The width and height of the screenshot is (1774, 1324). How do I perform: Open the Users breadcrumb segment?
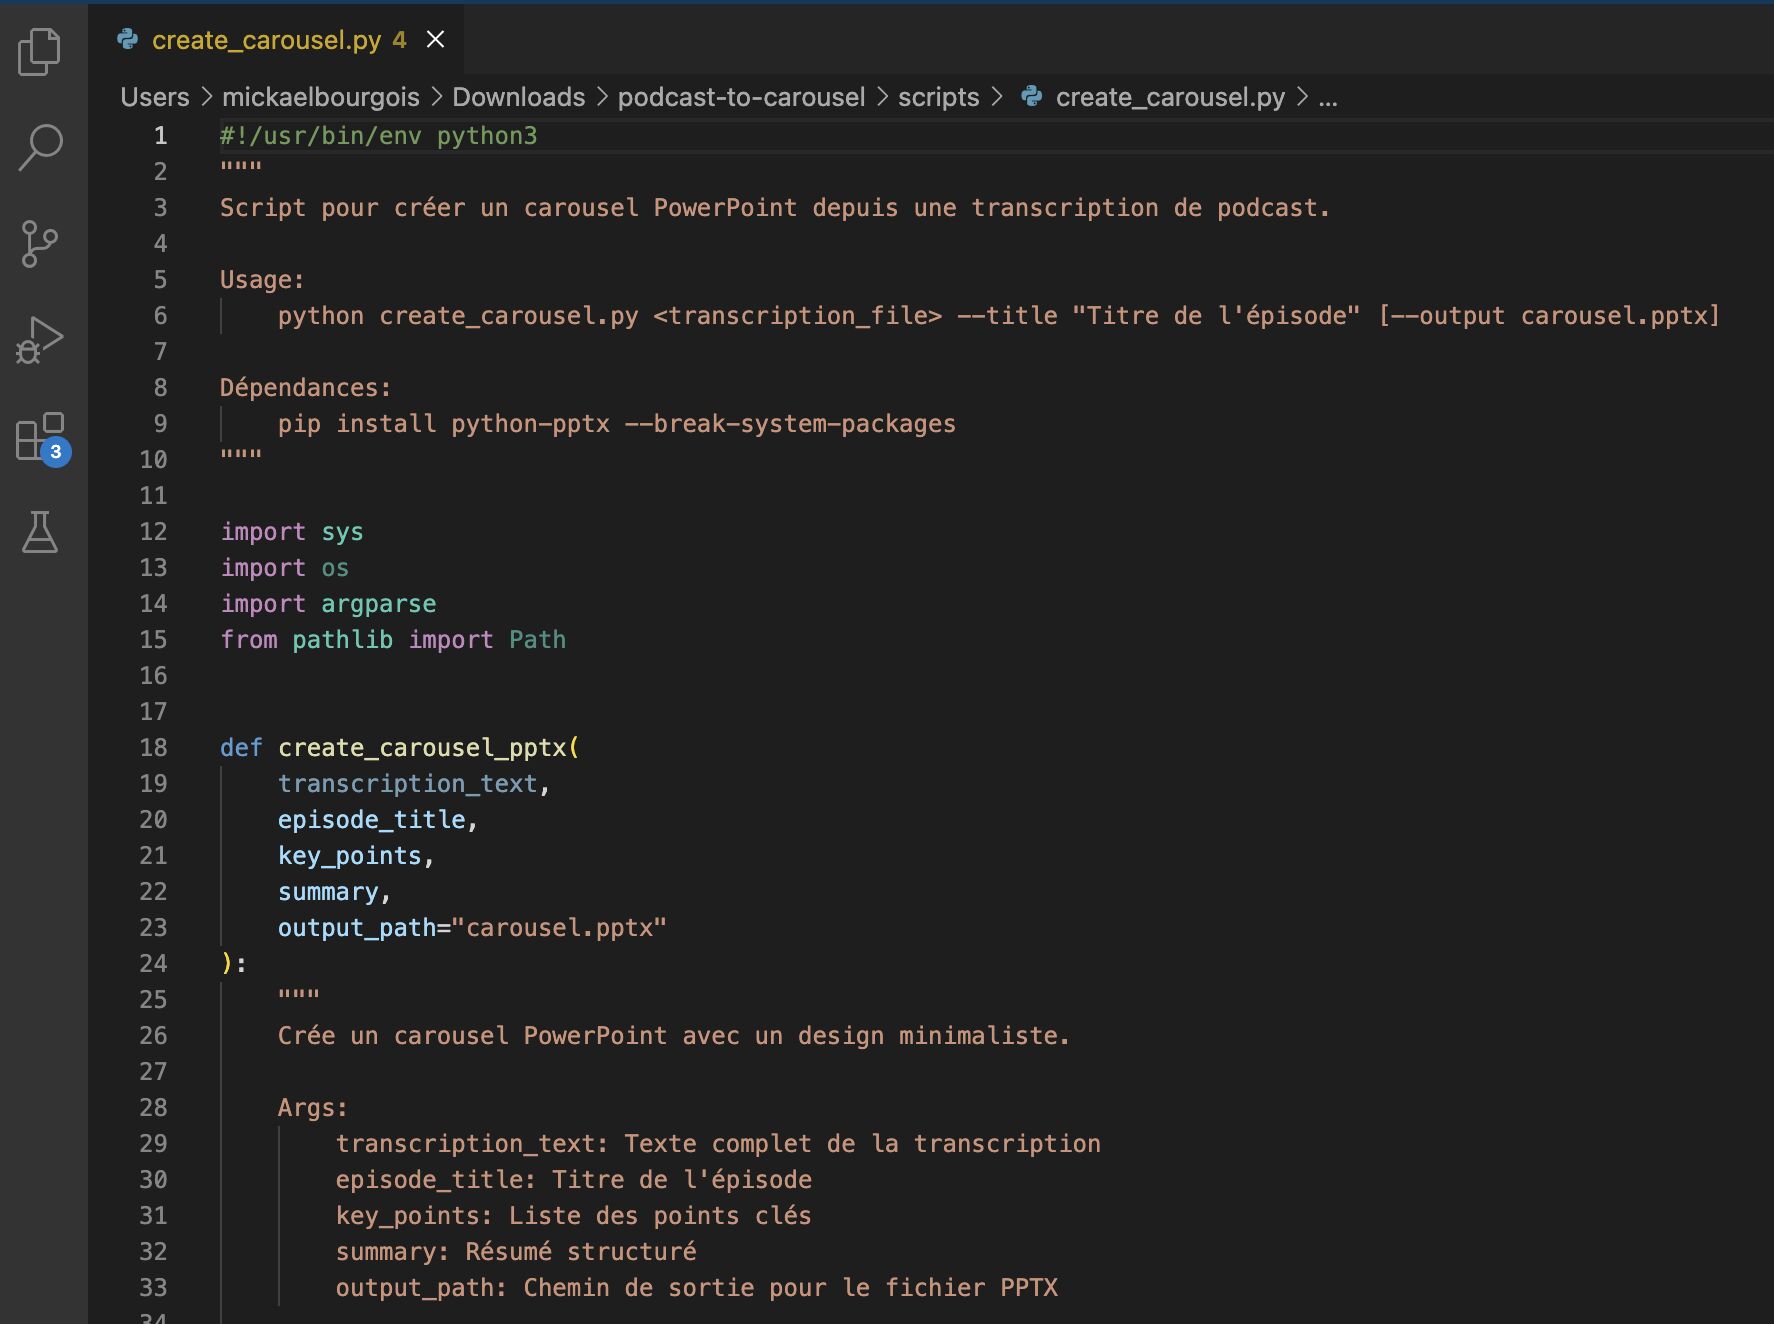click(155, 97)
